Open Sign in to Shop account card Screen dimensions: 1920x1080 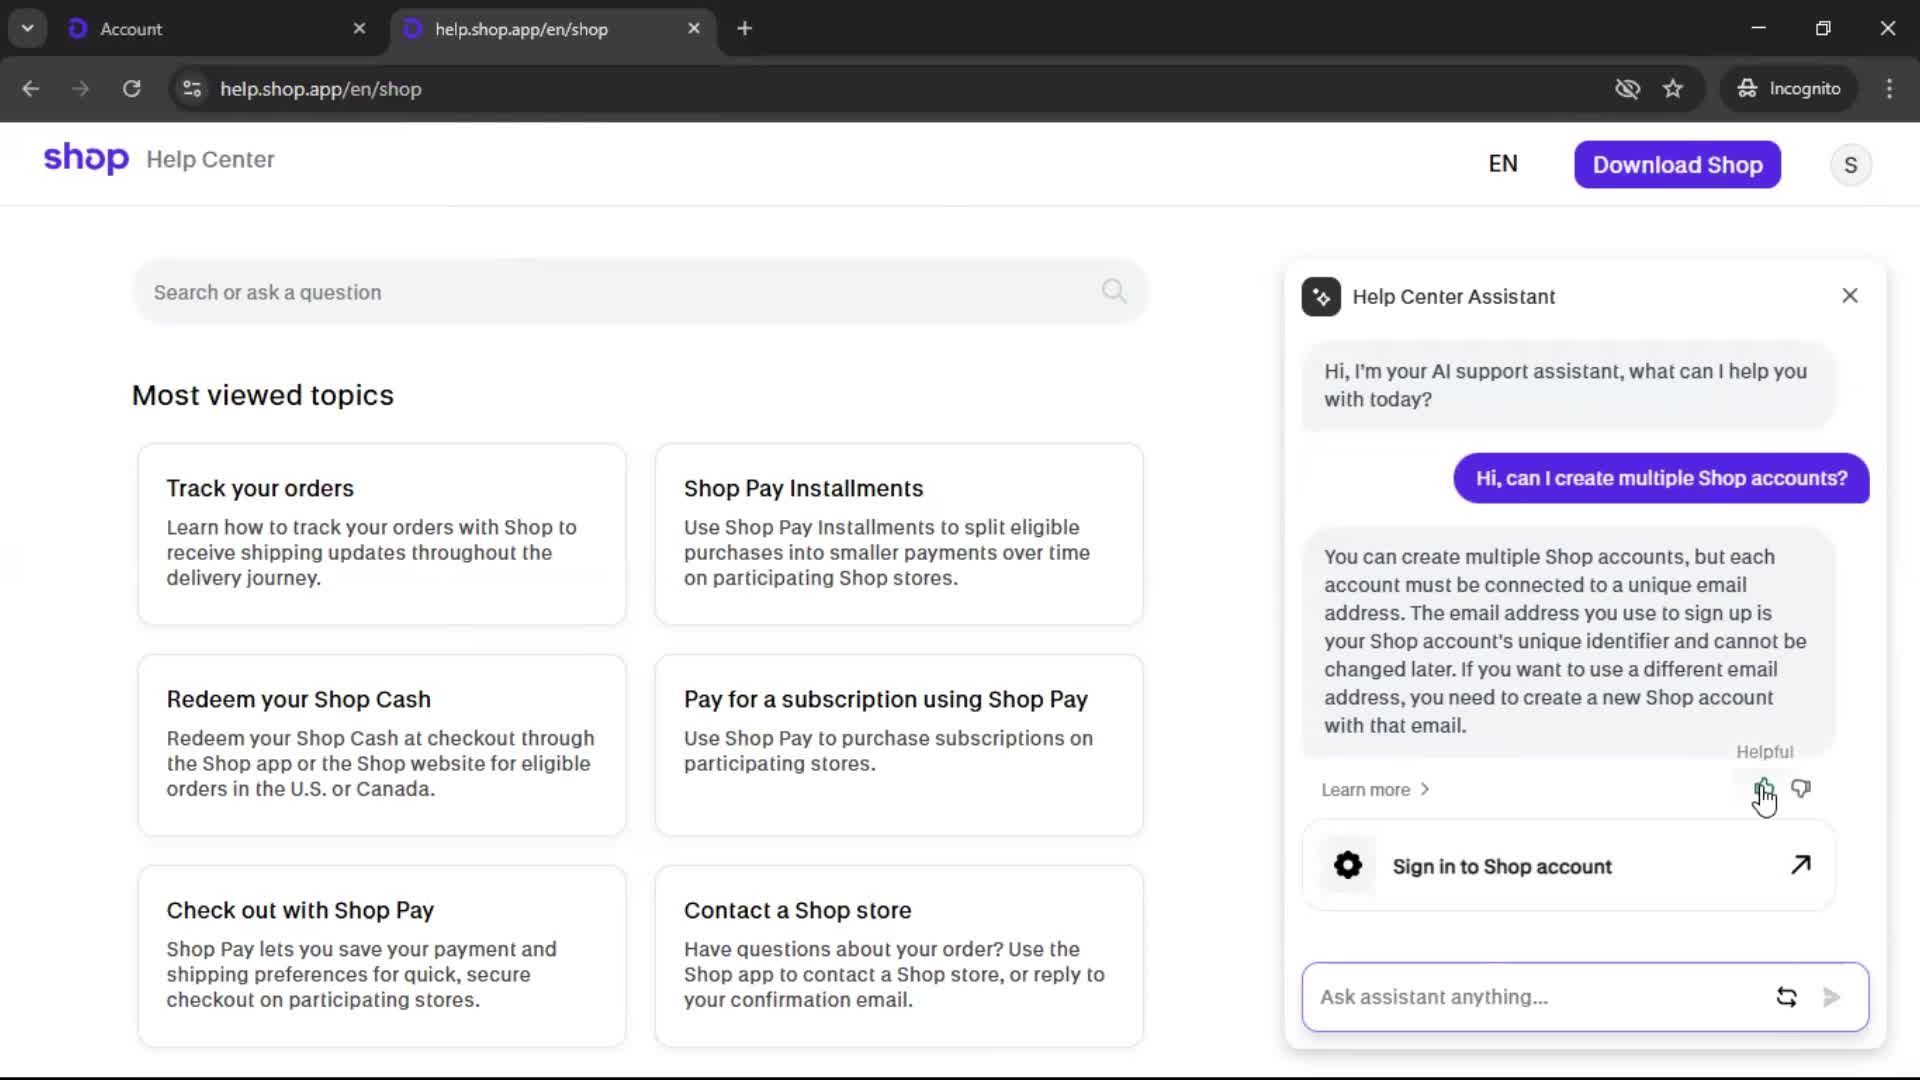1568,866
